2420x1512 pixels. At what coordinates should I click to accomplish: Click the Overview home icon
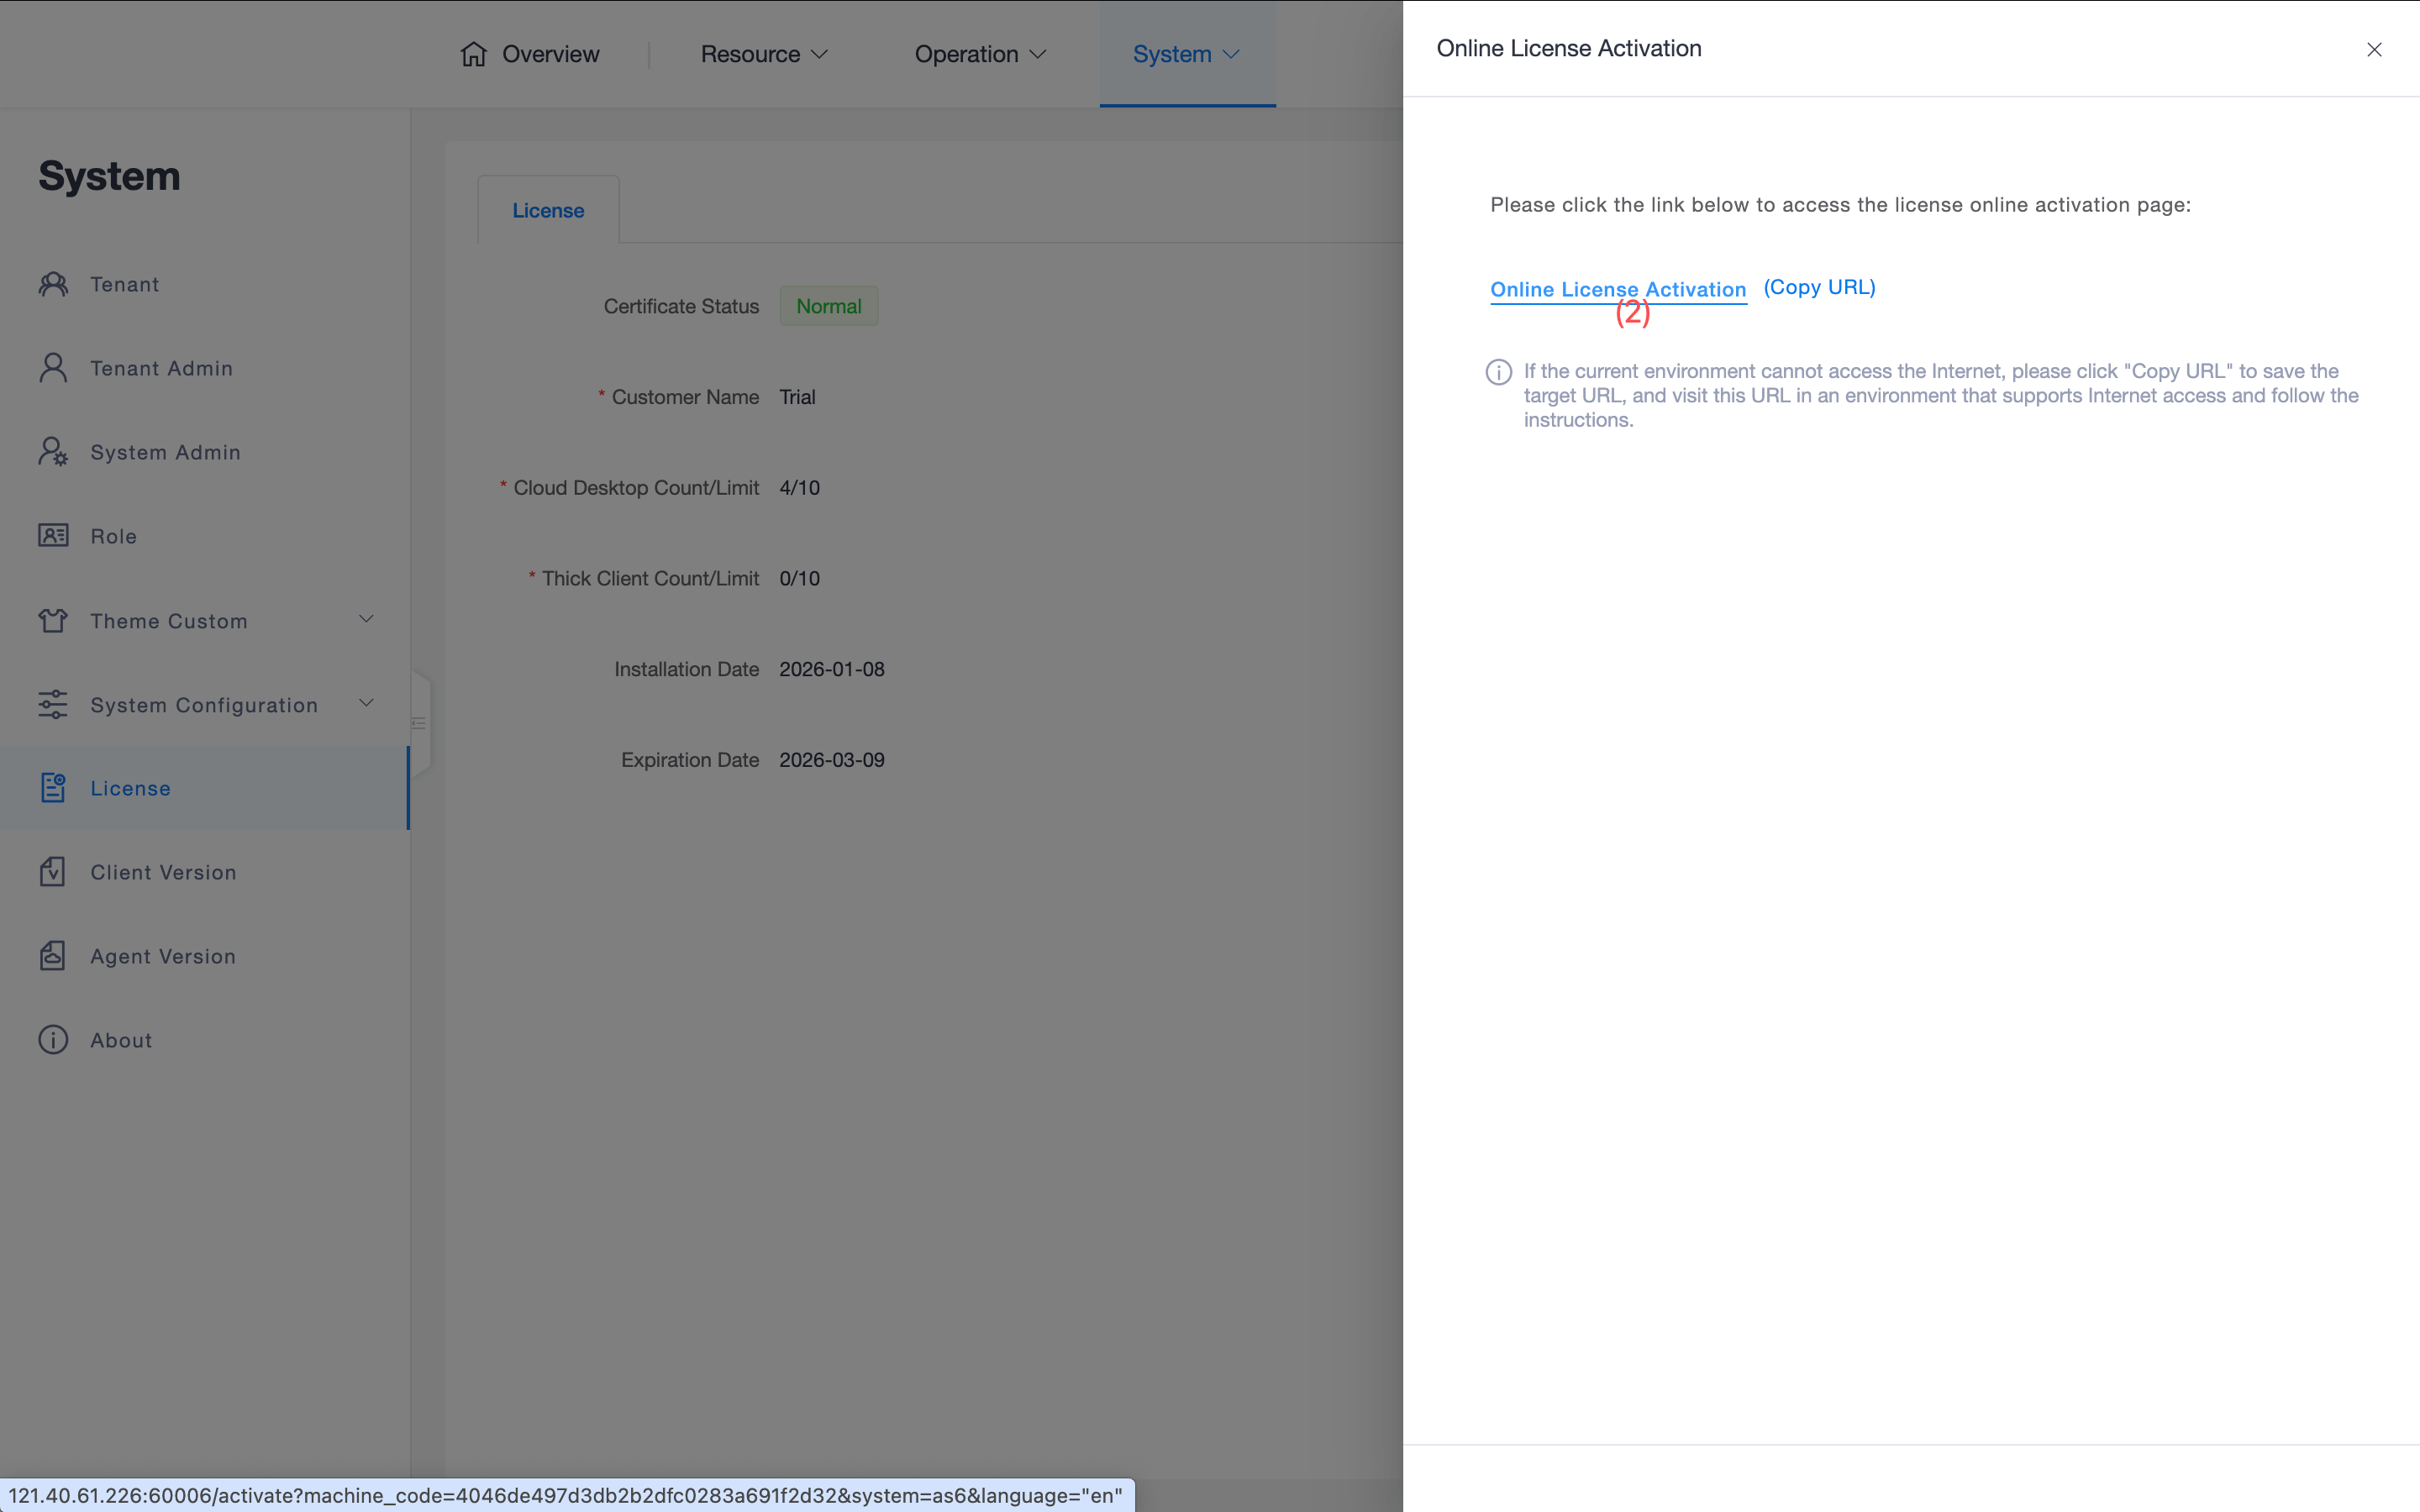pos(473,54)
